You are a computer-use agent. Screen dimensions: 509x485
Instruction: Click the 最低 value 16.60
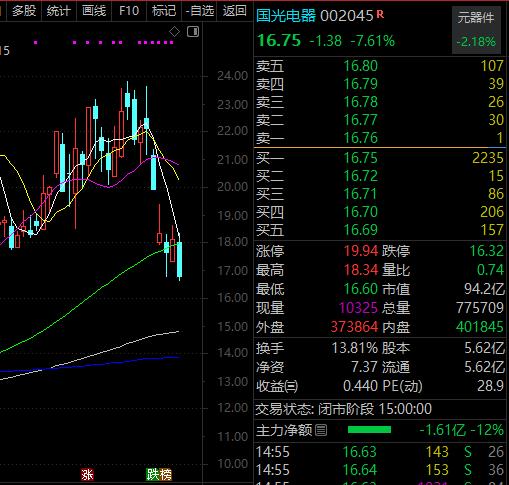pos(361,289)
